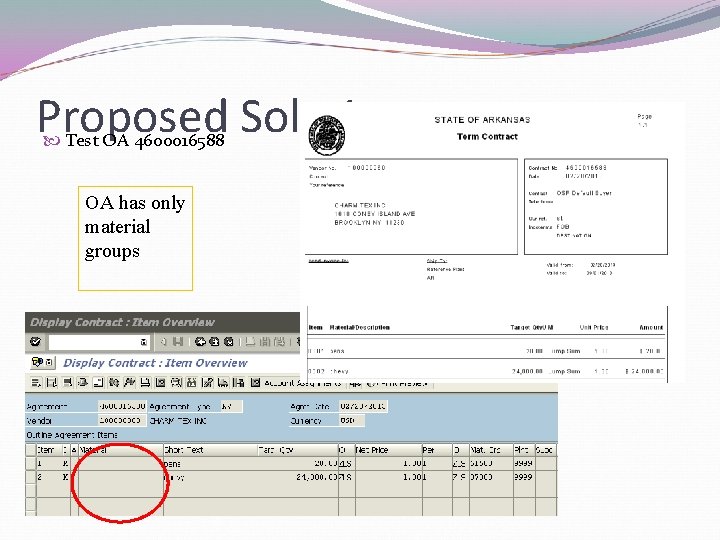
Task: Click the green Back arrow icon
Action: (200, 342)
